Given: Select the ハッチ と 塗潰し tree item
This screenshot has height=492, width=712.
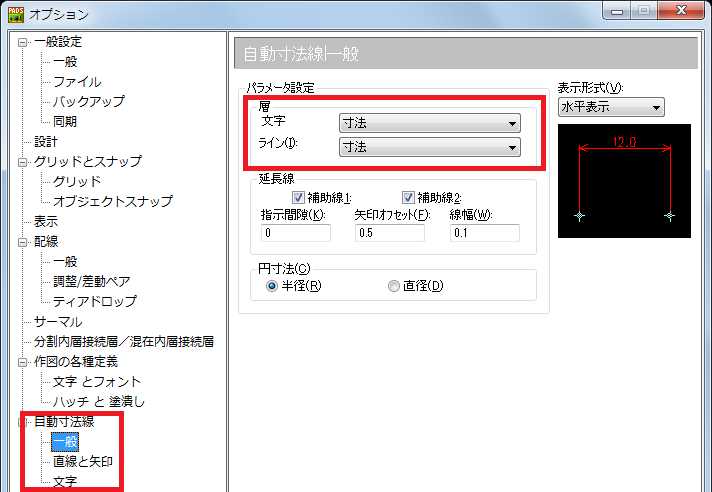Looking at the screenshot, I should pyautogui.click(x=99, y=402).
